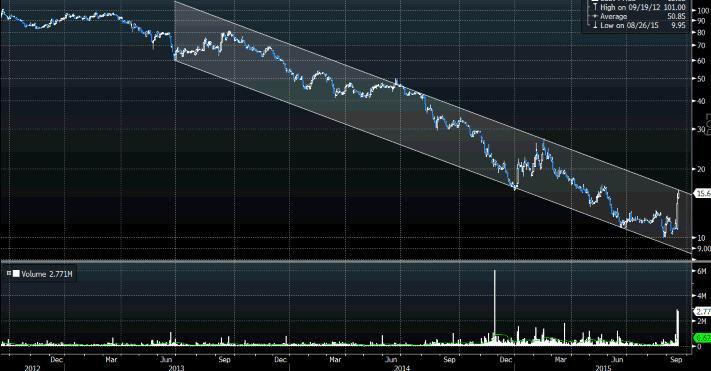Select the Low on 08/26/15 legend entry
Viewport: 711px width, 371px height.
point(639,25)
